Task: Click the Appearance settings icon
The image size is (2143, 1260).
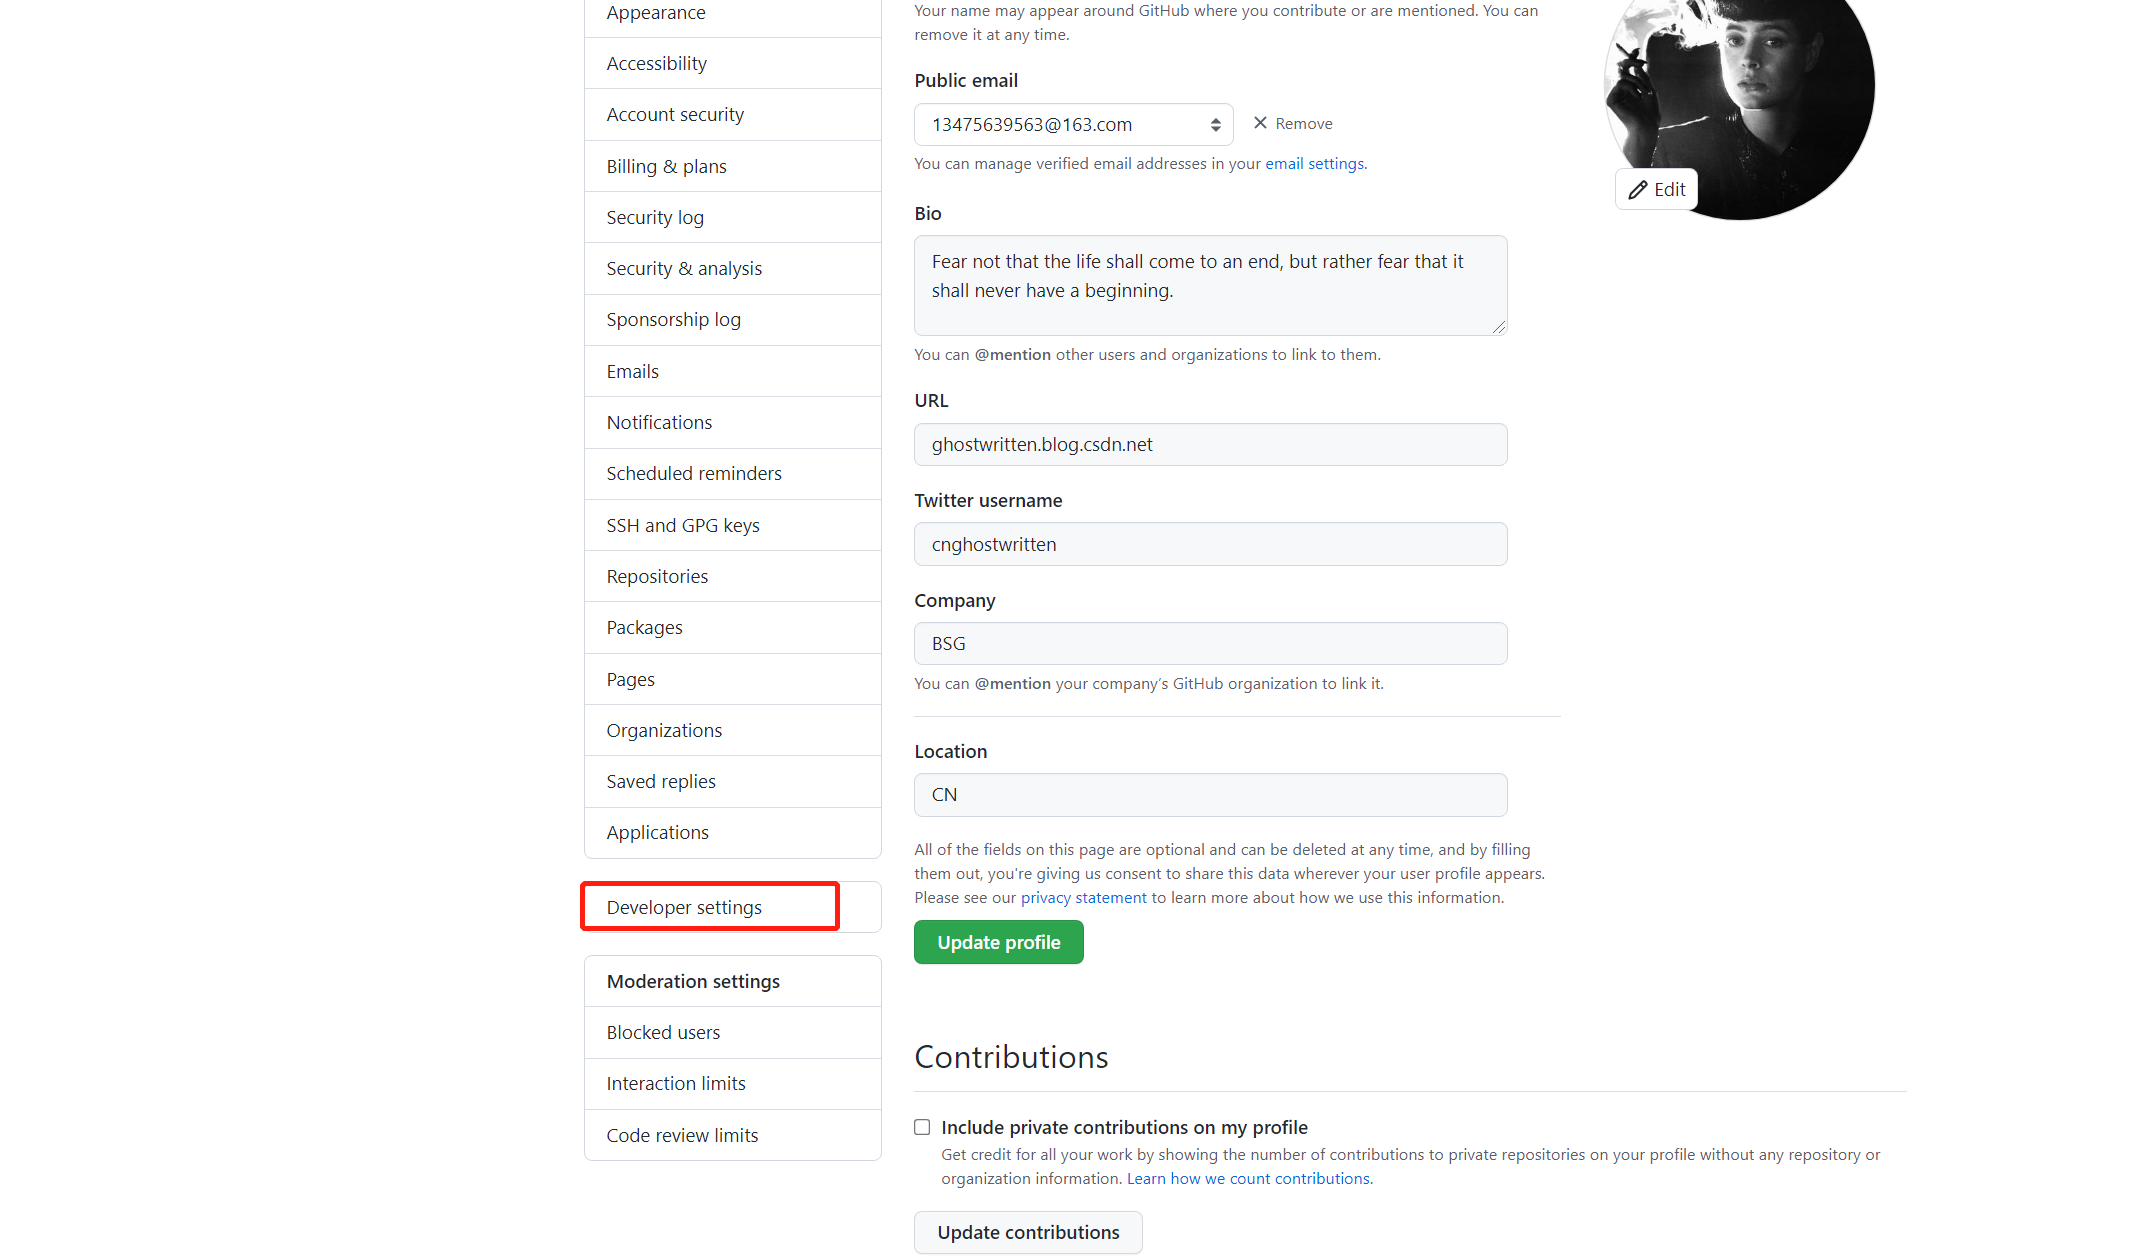Action: tap(655, 12)
